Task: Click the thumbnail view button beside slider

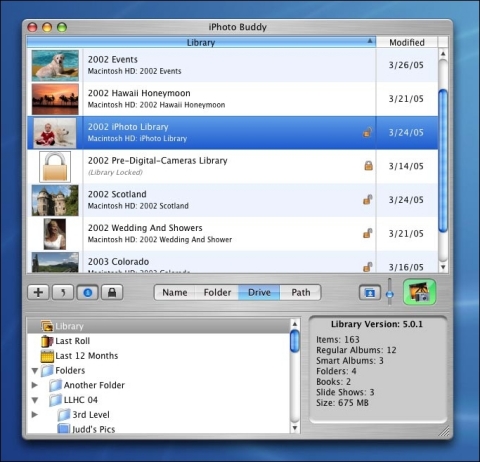Action: click(x=370, y=293)
